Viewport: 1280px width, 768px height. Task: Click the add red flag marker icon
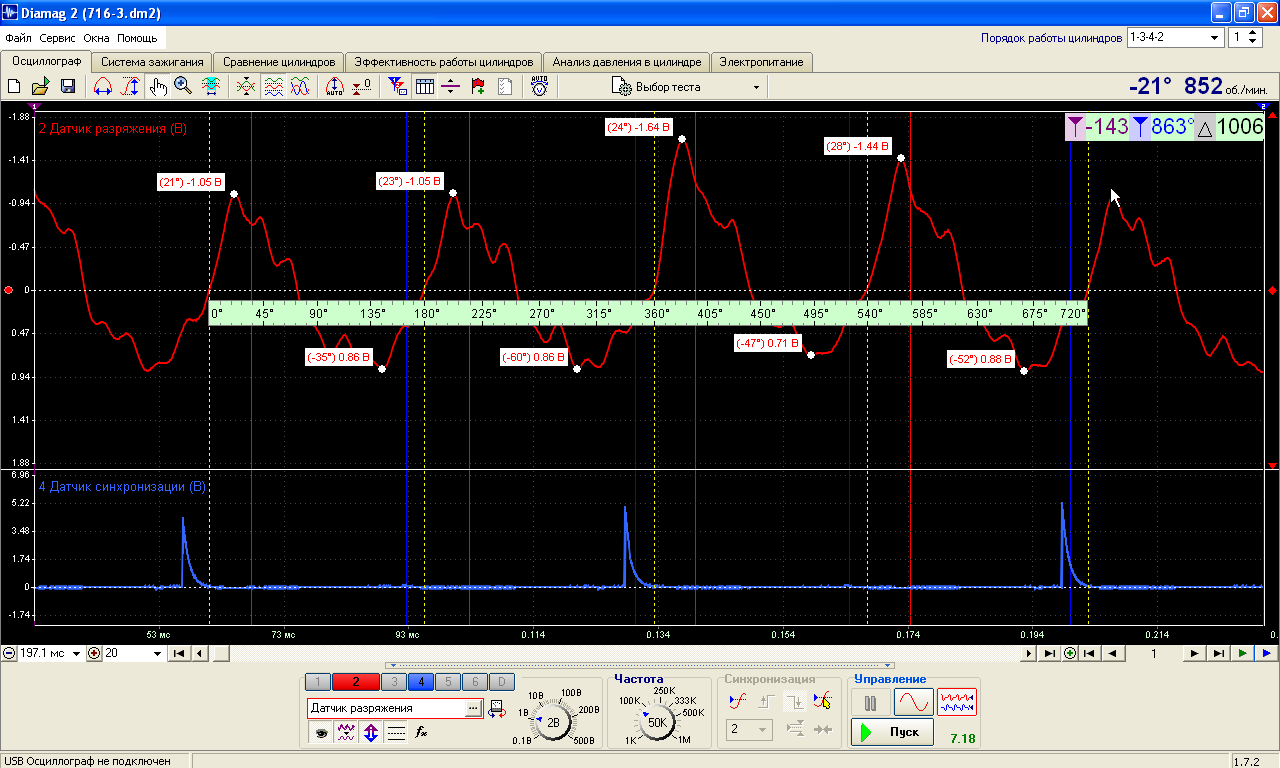point(477,87)
